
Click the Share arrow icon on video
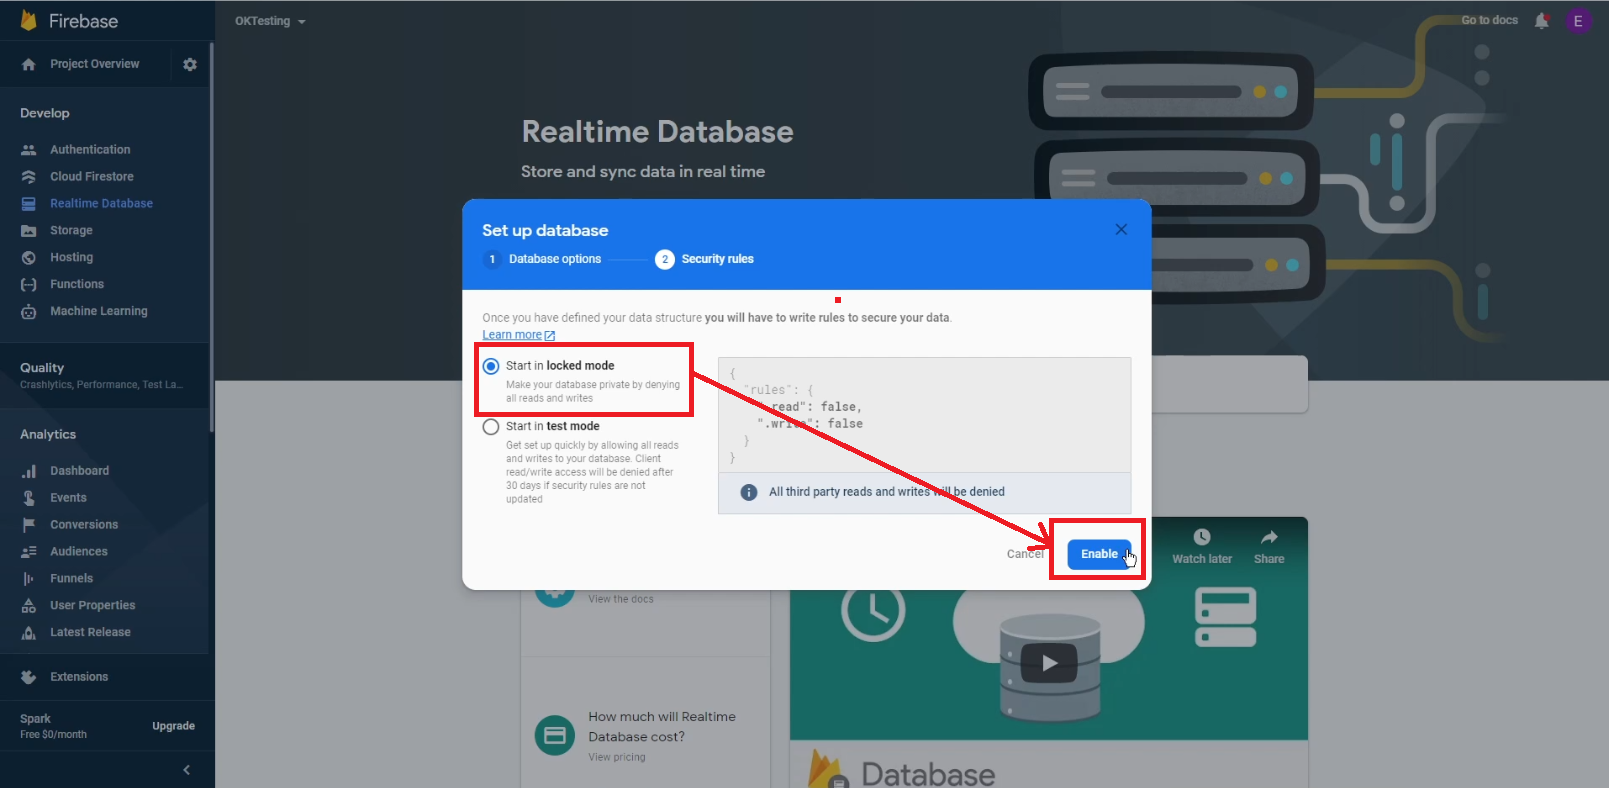point(1269,538)
